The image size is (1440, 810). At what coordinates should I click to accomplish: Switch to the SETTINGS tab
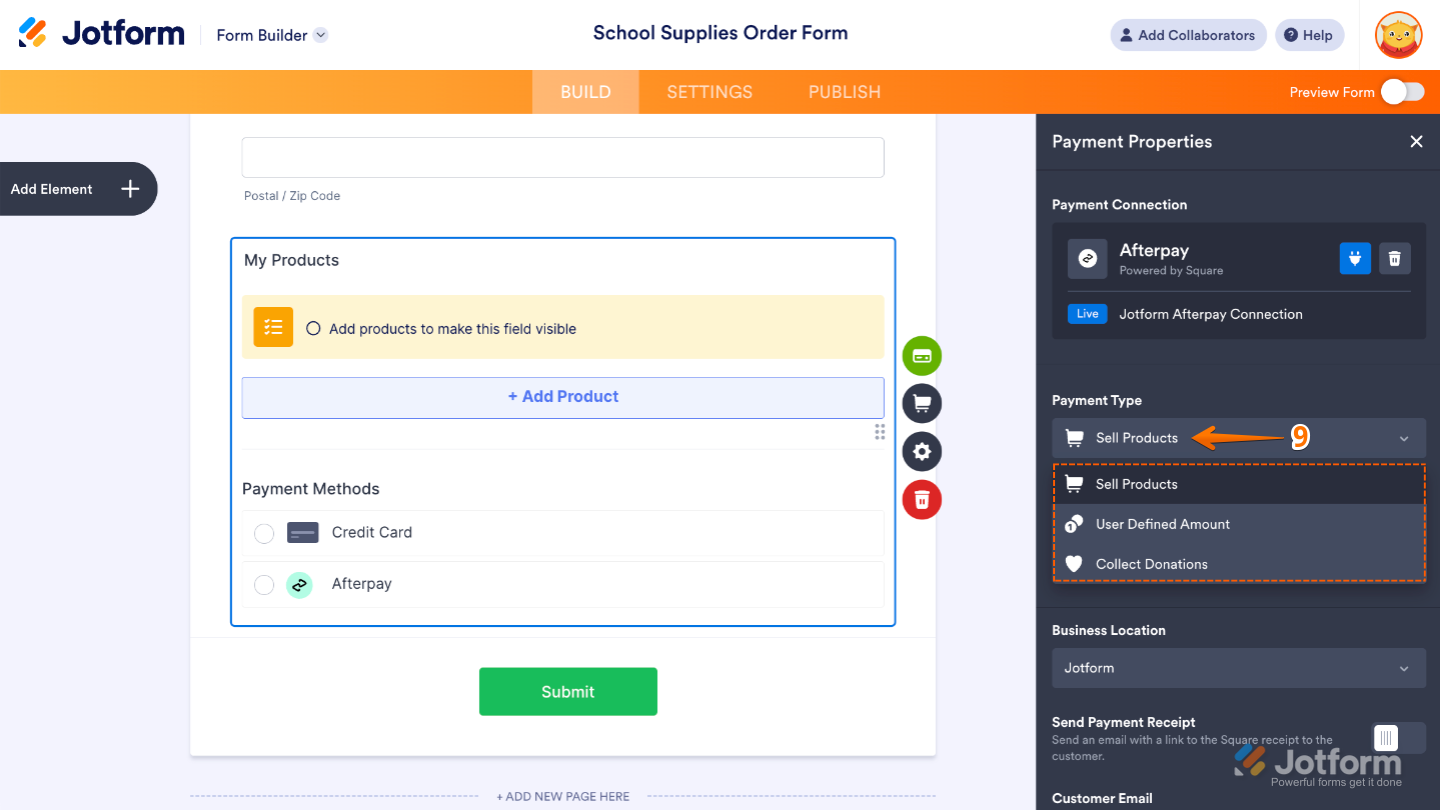[709, 91]
